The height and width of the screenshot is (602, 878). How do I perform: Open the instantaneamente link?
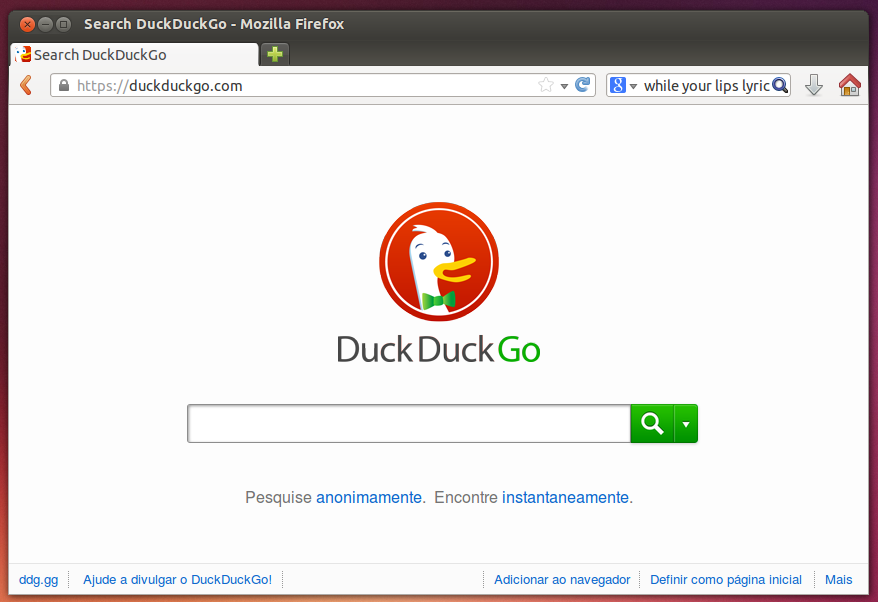coord(565,497)
